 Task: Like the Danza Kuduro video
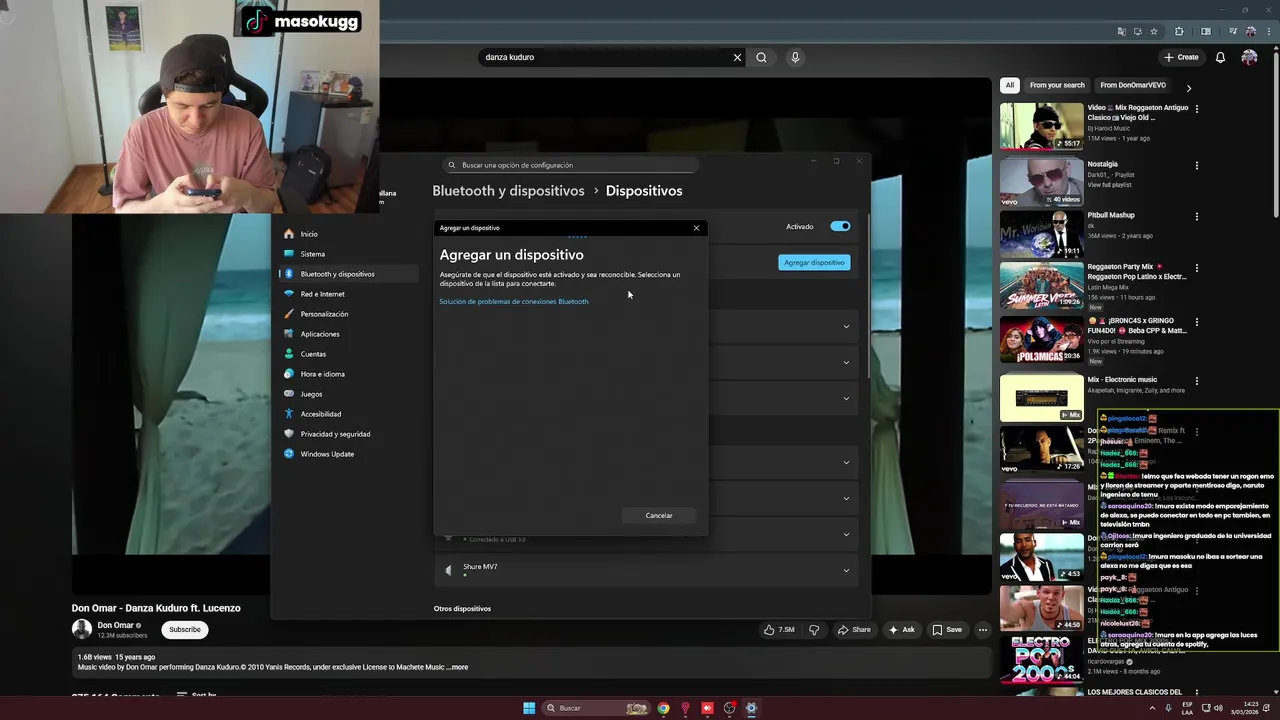click(x=781, y=630)
